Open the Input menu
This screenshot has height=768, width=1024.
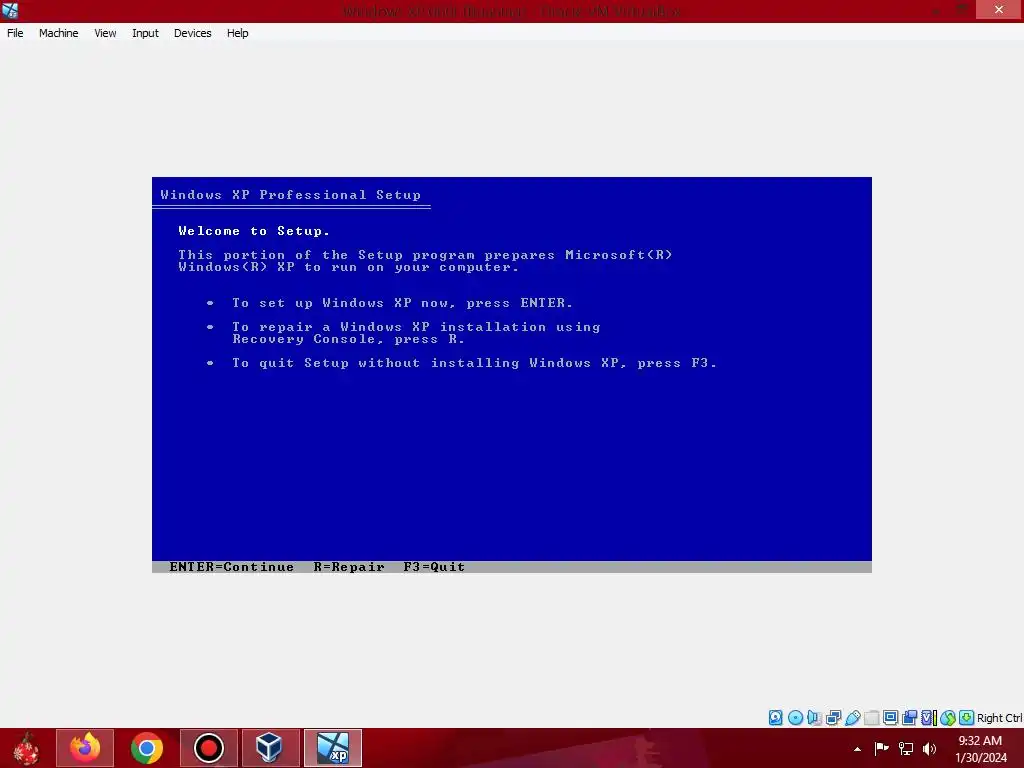145,33
